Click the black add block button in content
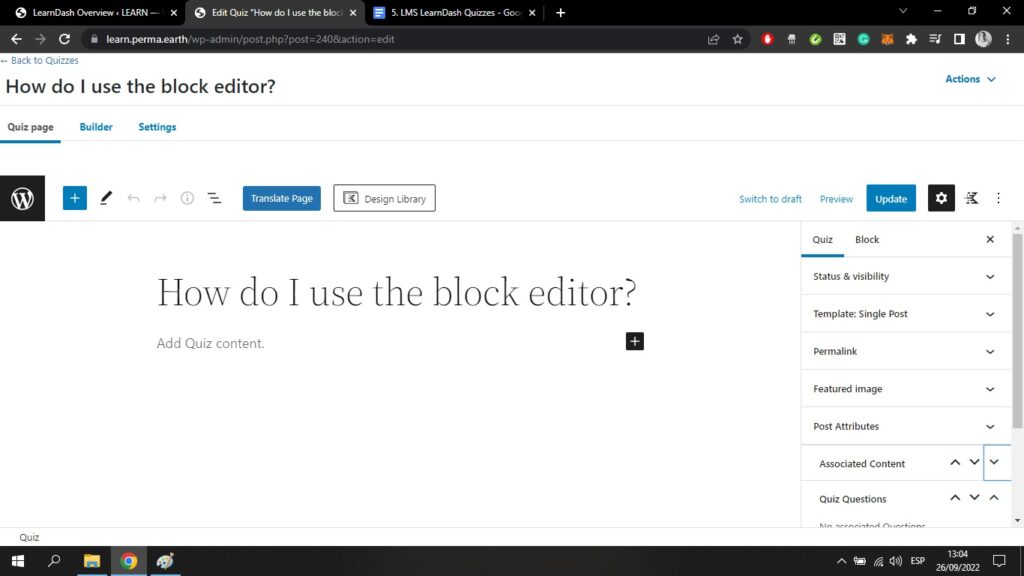1024x576 pixels. 635,341
